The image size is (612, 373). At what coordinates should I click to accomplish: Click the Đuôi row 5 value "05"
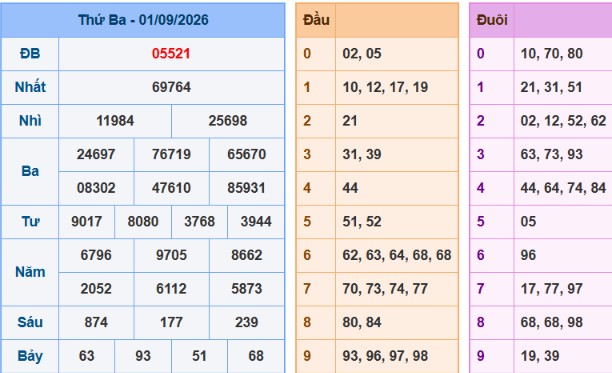pyautogui.click(x=528, y=222)
